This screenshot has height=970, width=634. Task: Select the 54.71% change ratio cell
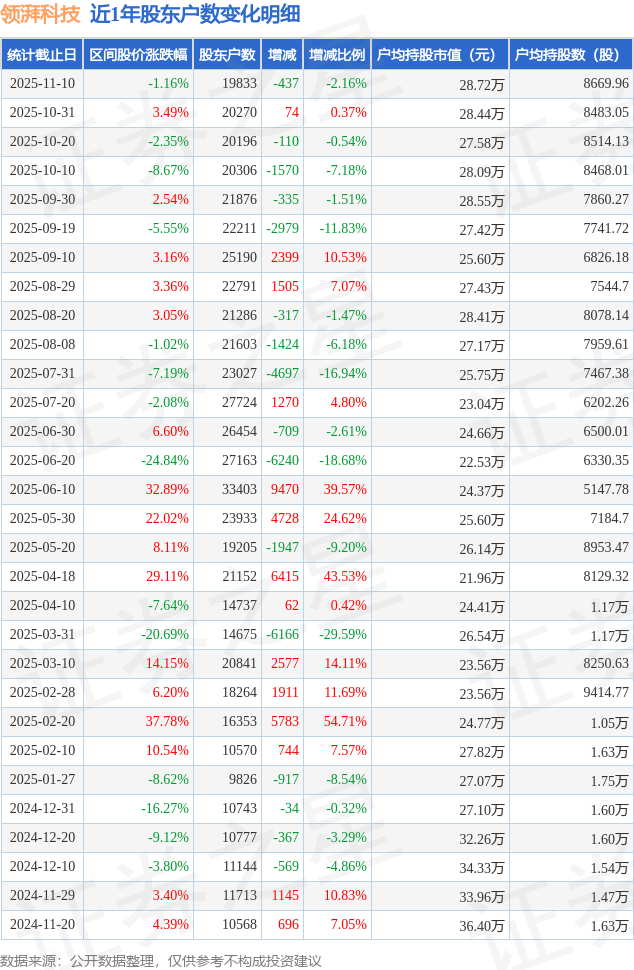345,722
